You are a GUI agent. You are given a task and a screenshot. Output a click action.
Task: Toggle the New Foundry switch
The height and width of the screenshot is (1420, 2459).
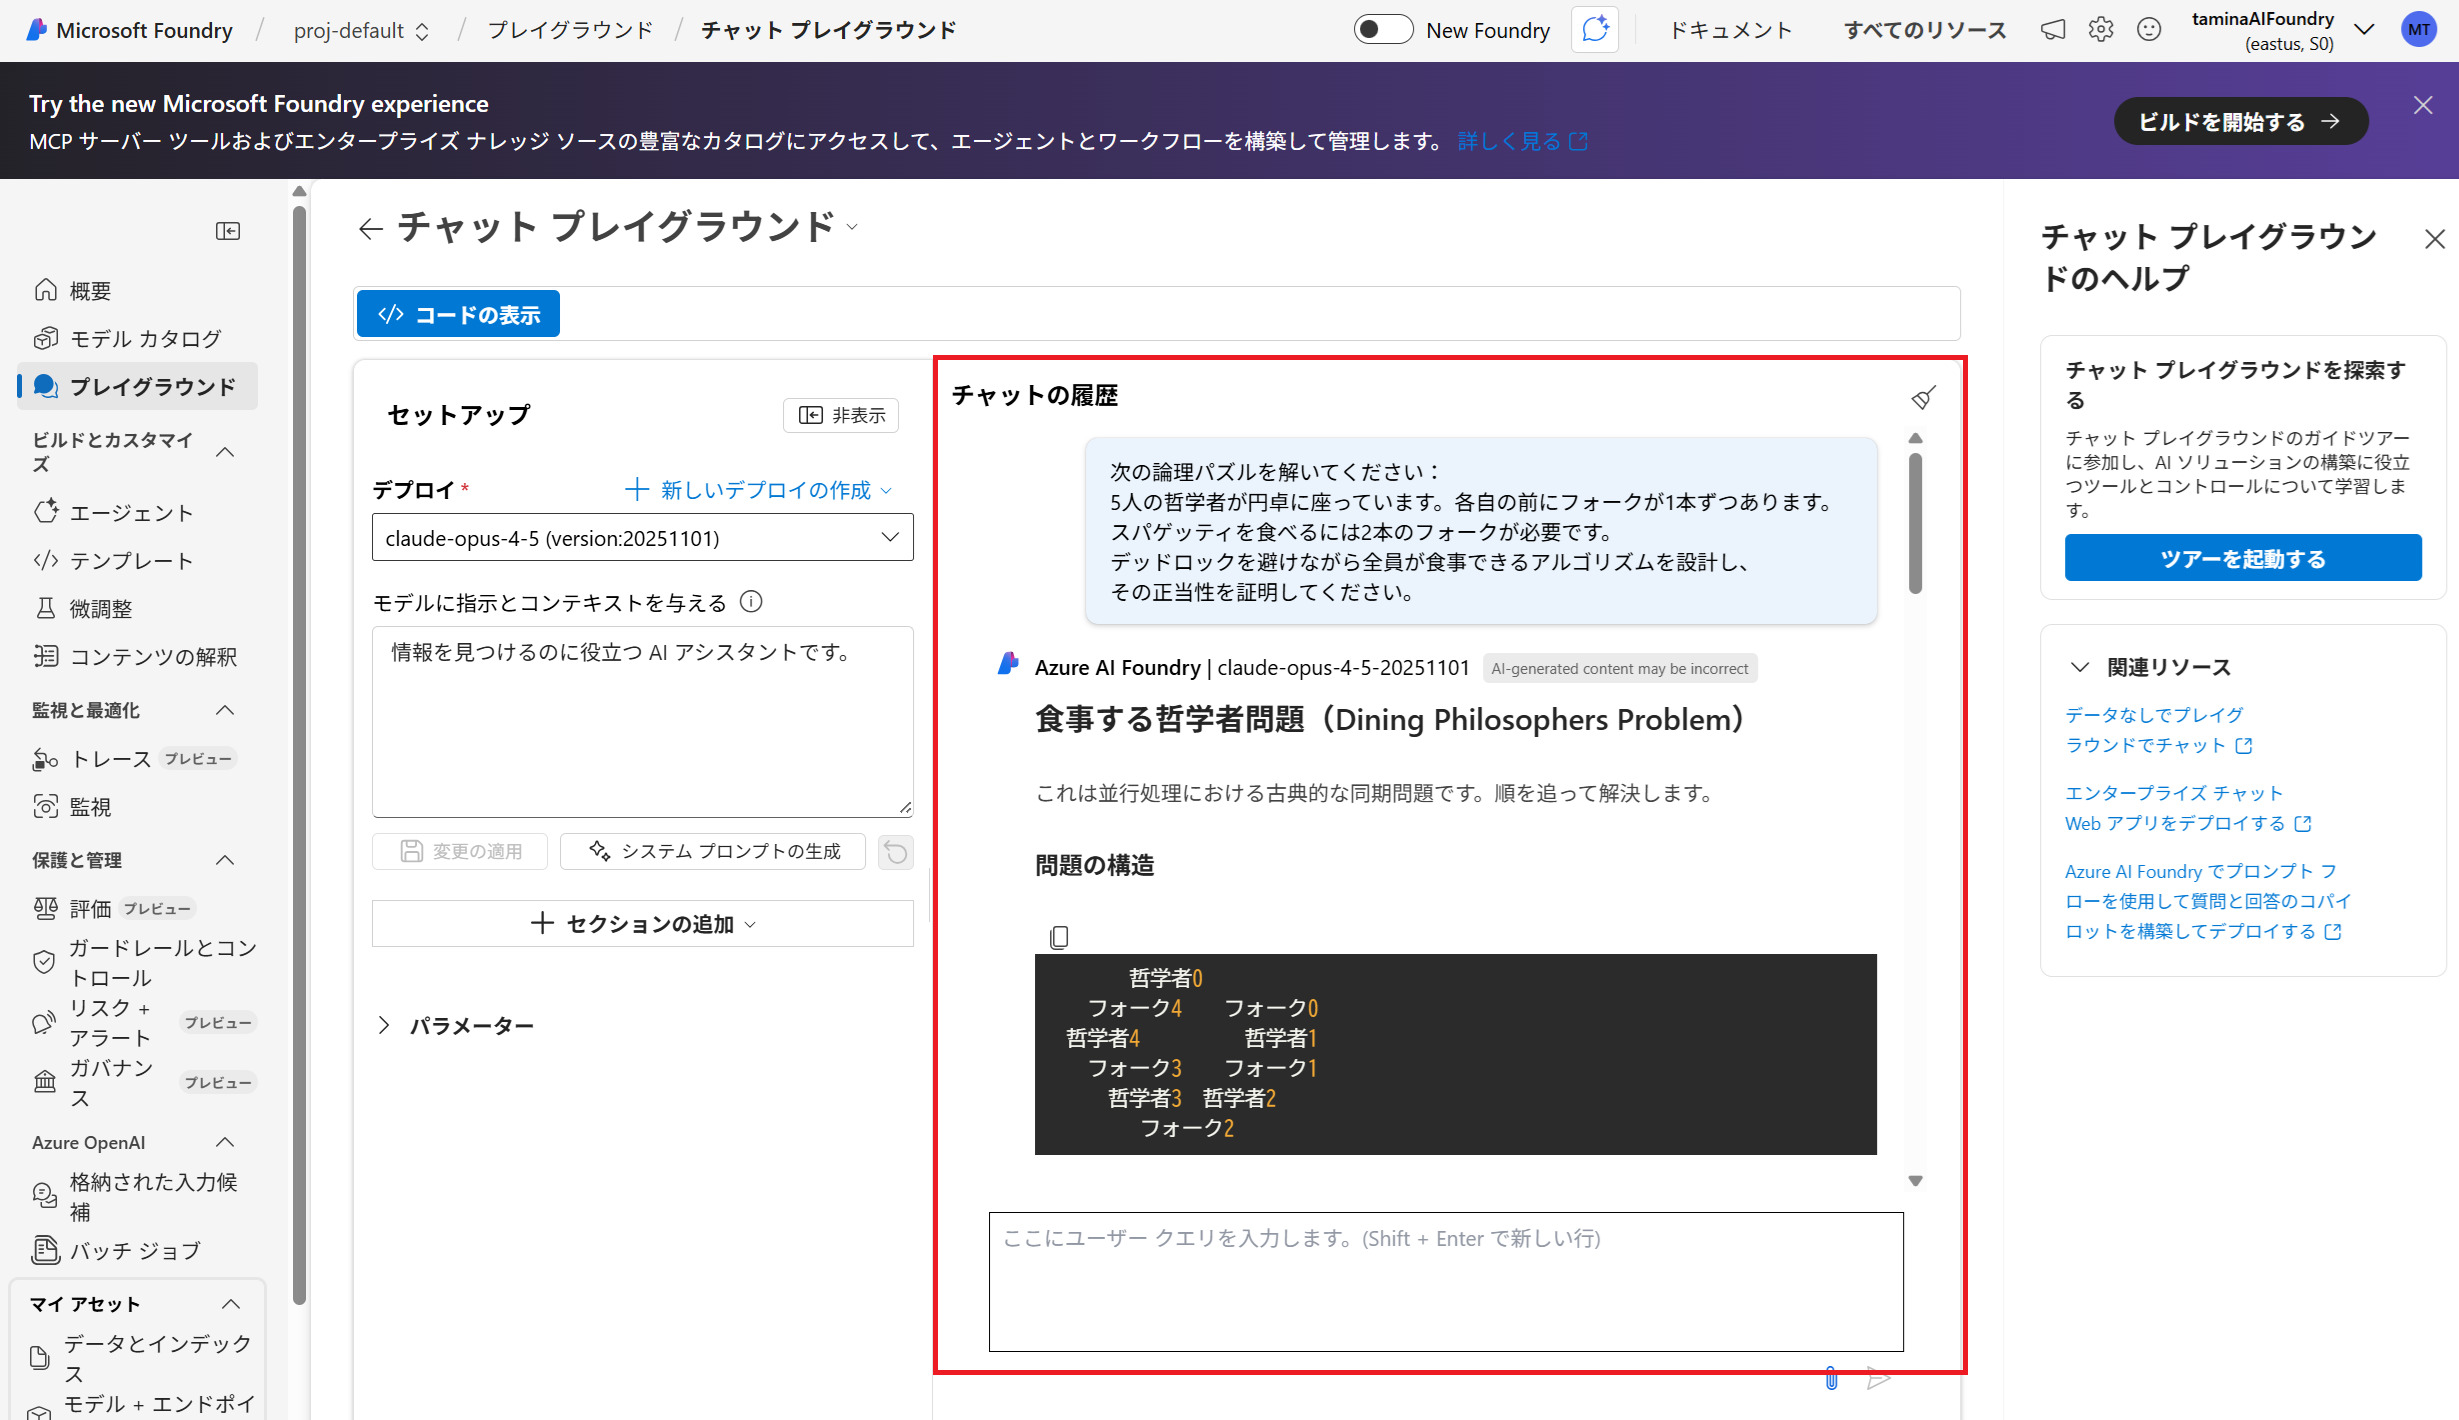coord(1383,30)
